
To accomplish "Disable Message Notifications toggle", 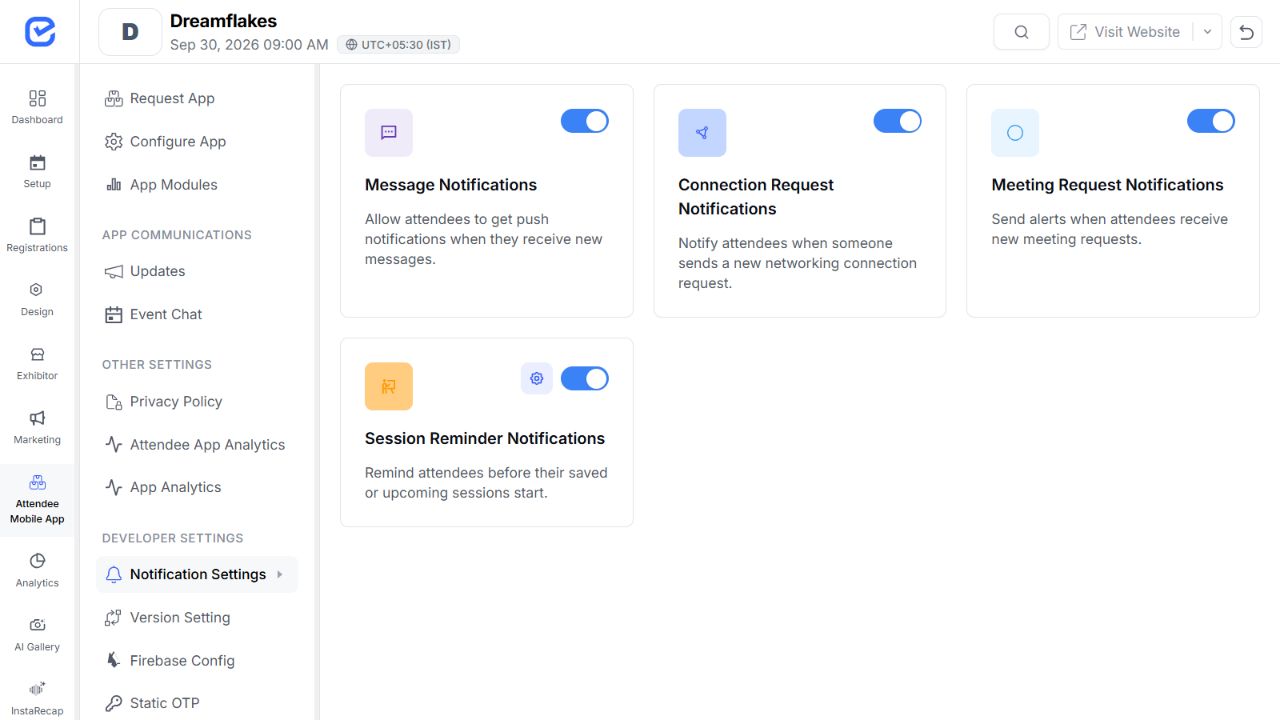I will (x=585, y=121).
